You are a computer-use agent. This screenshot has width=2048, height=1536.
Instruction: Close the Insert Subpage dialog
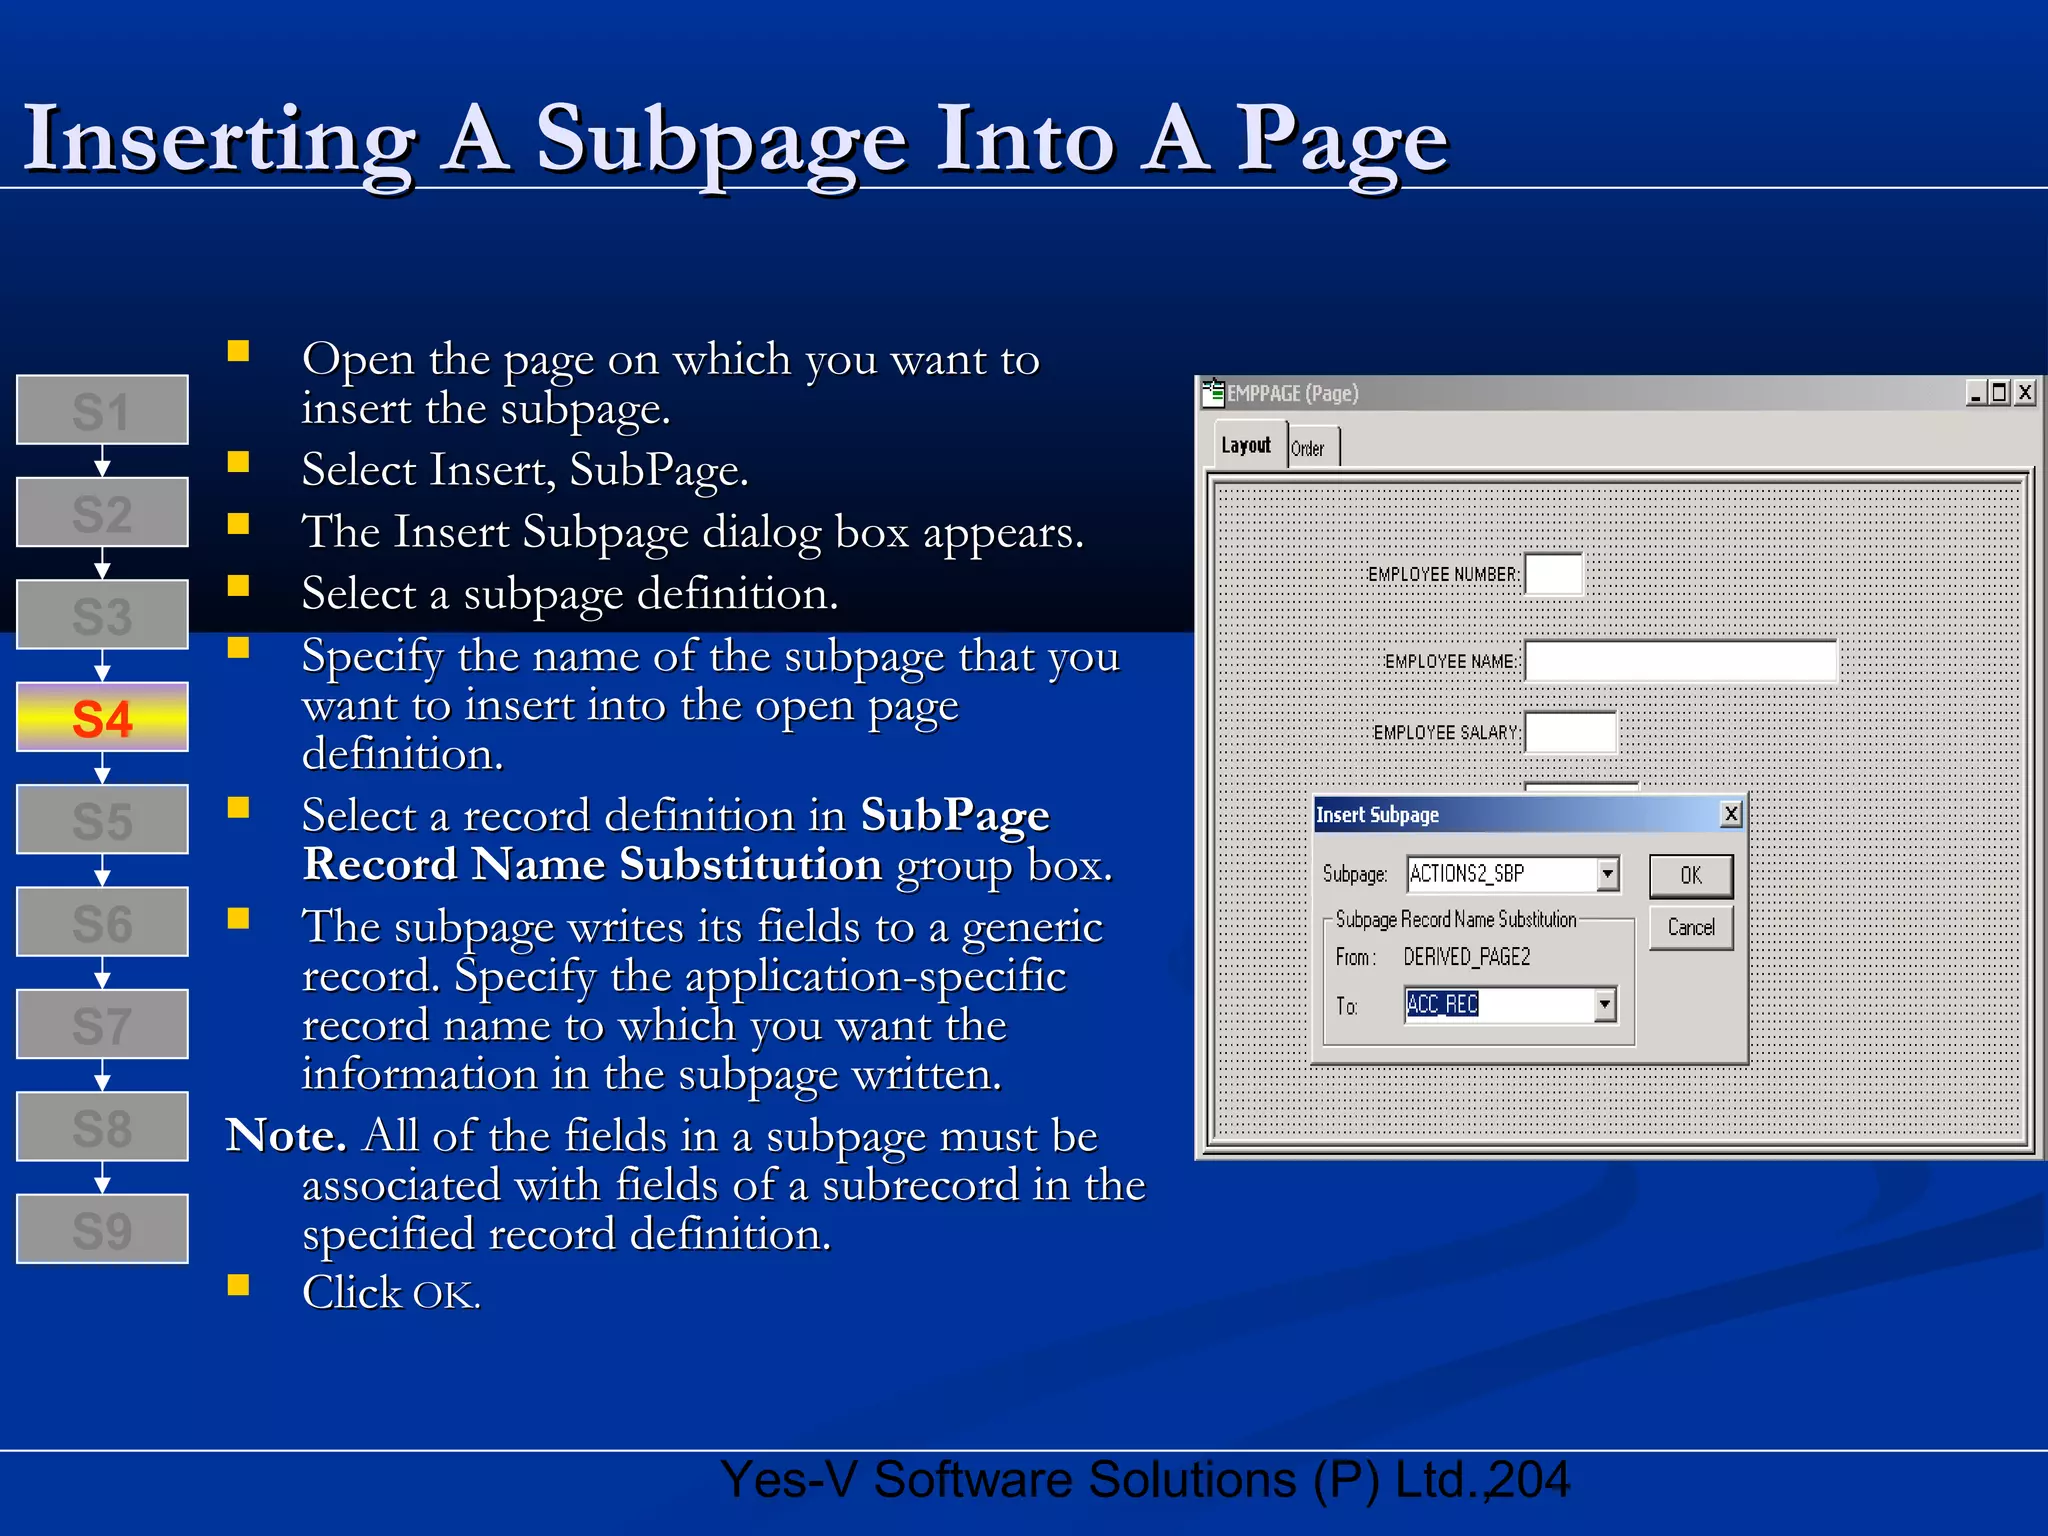click(1731, 814)
